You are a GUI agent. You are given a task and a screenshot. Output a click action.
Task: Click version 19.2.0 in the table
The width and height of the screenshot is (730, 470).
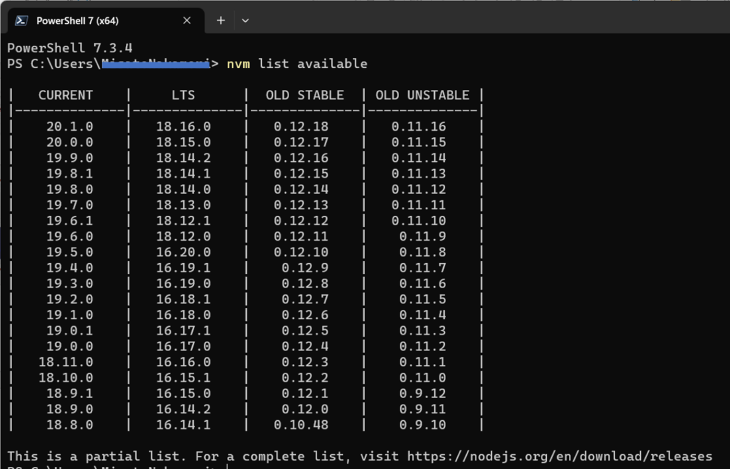click(x=69, y=299)
